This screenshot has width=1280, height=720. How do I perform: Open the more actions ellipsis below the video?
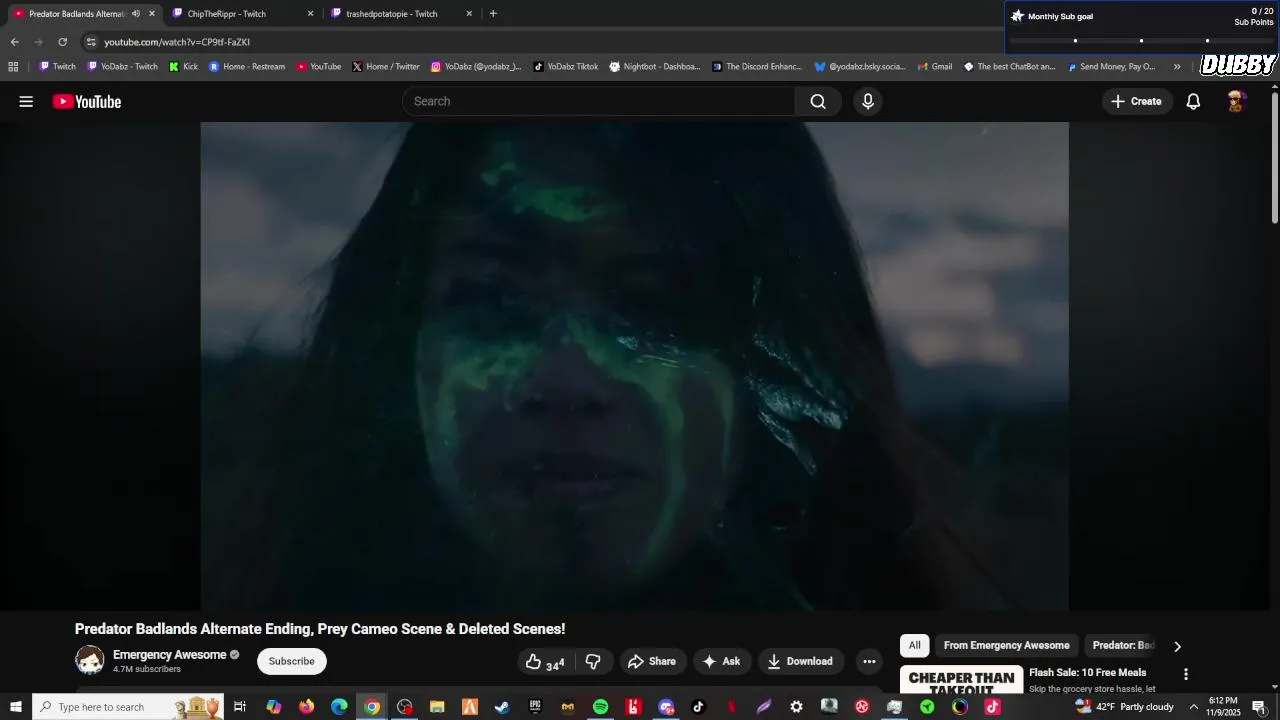click(x=869, y=661)
